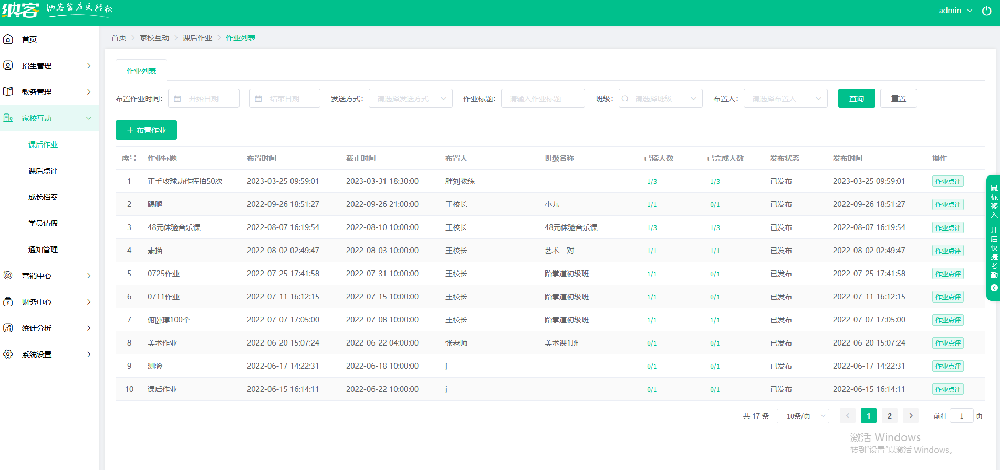Image resolution: width=1000 pixels, height=470 pixels.
Task: Click the icon at the bottom of the green side tab
Action: point(993,288)
